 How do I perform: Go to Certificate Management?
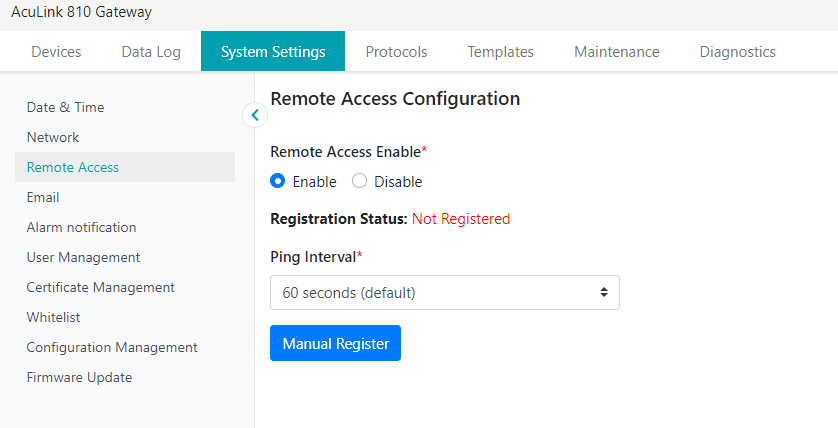(x=100, y=287)
